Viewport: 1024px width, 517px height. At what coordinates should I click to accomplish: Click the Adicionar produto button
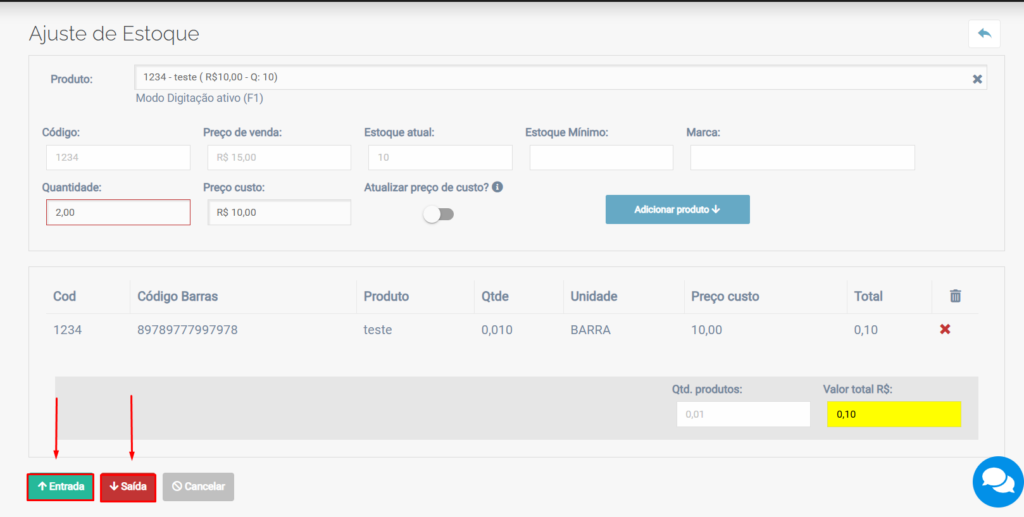click(677, 210)
